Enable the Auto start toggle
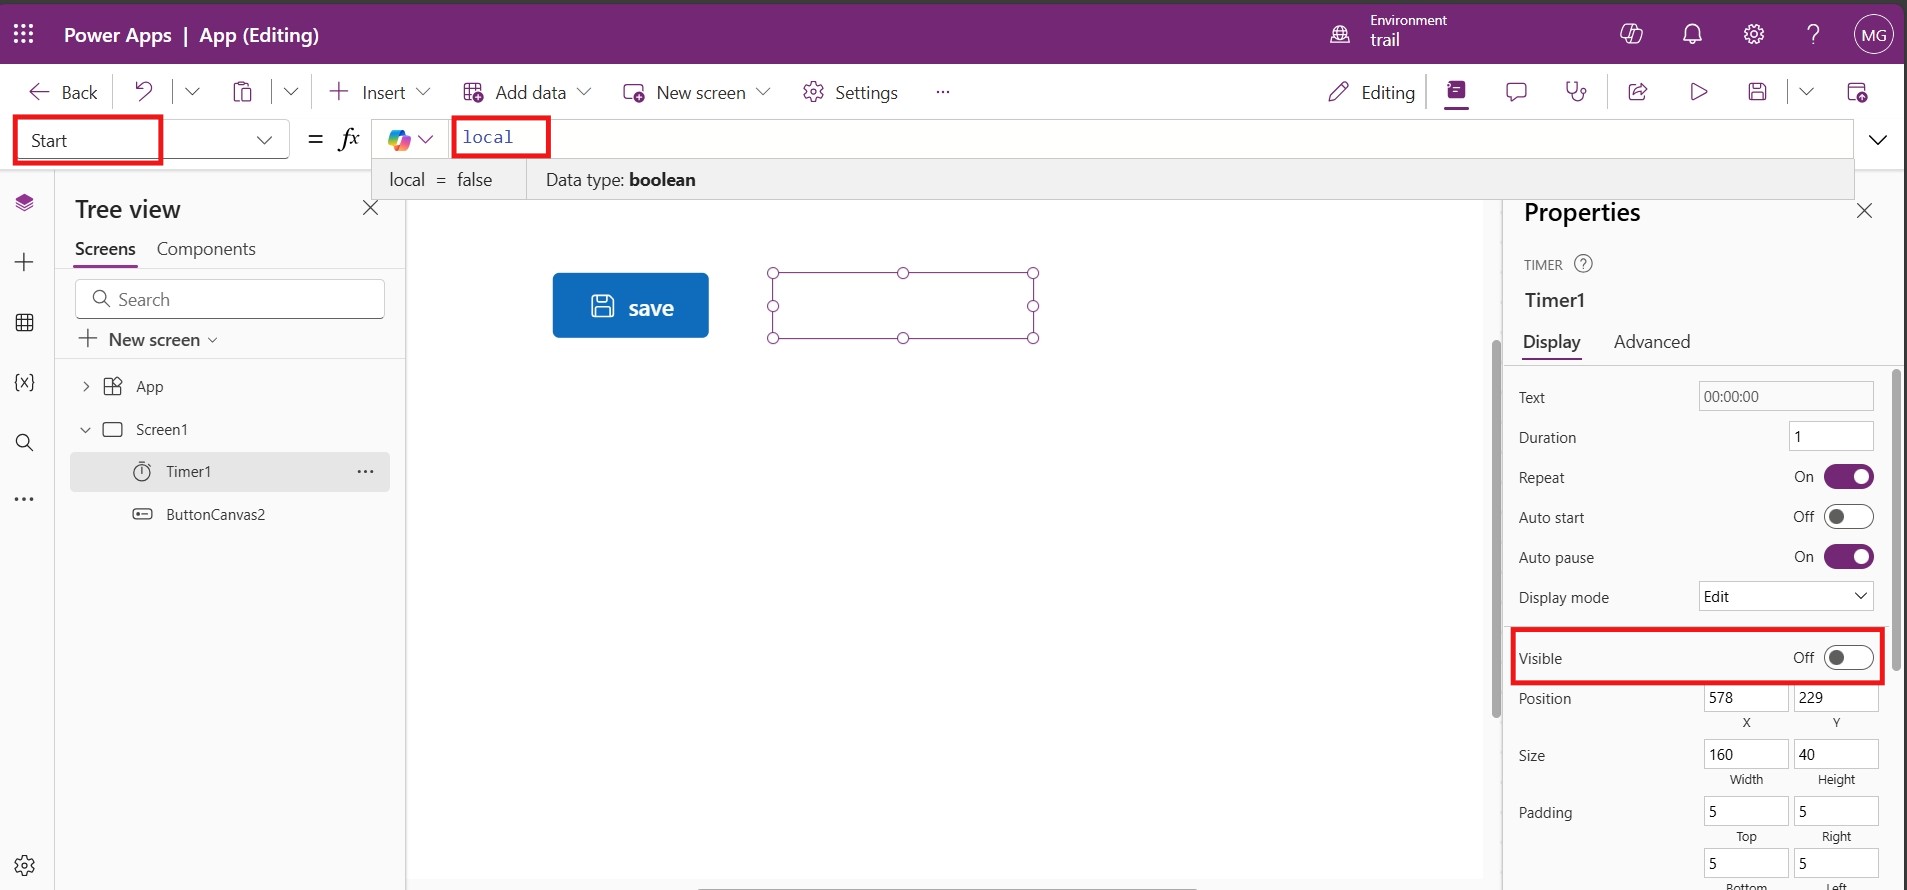 pyautogui.click(x=1848, y=517)
